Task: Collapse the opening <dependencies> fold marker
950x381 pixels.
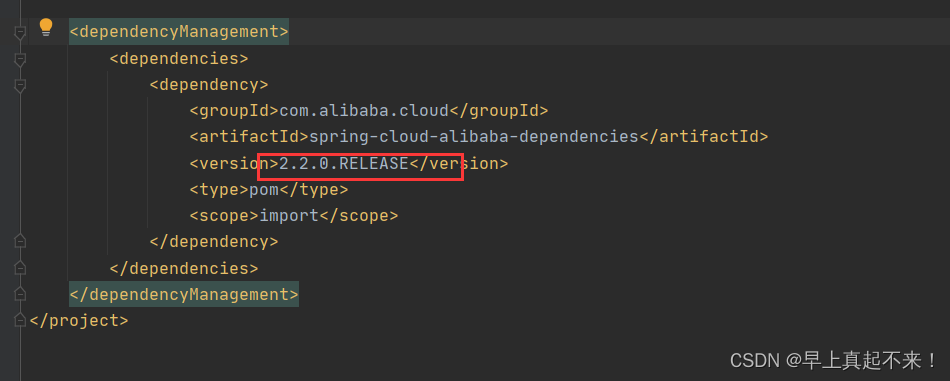Action: (20, 59)
